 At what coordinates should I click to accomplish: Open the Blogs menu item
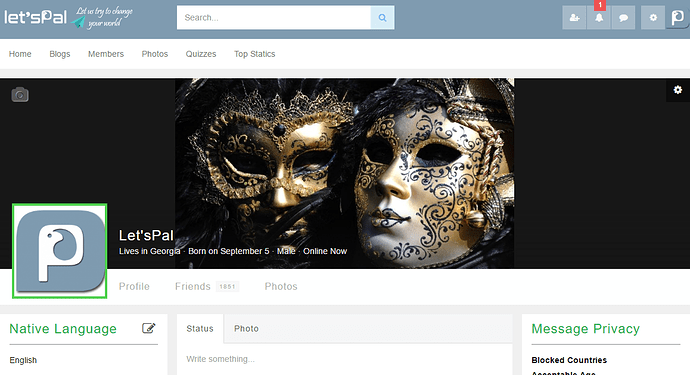60,54
